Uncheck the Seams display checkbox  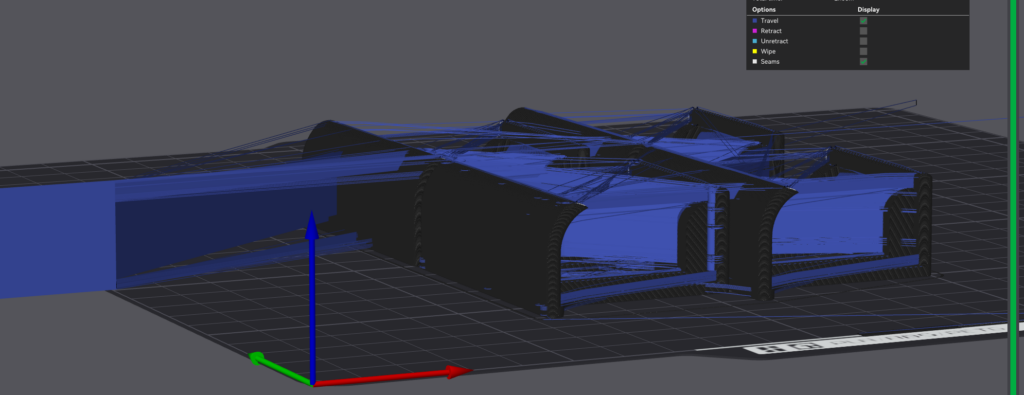863,61
